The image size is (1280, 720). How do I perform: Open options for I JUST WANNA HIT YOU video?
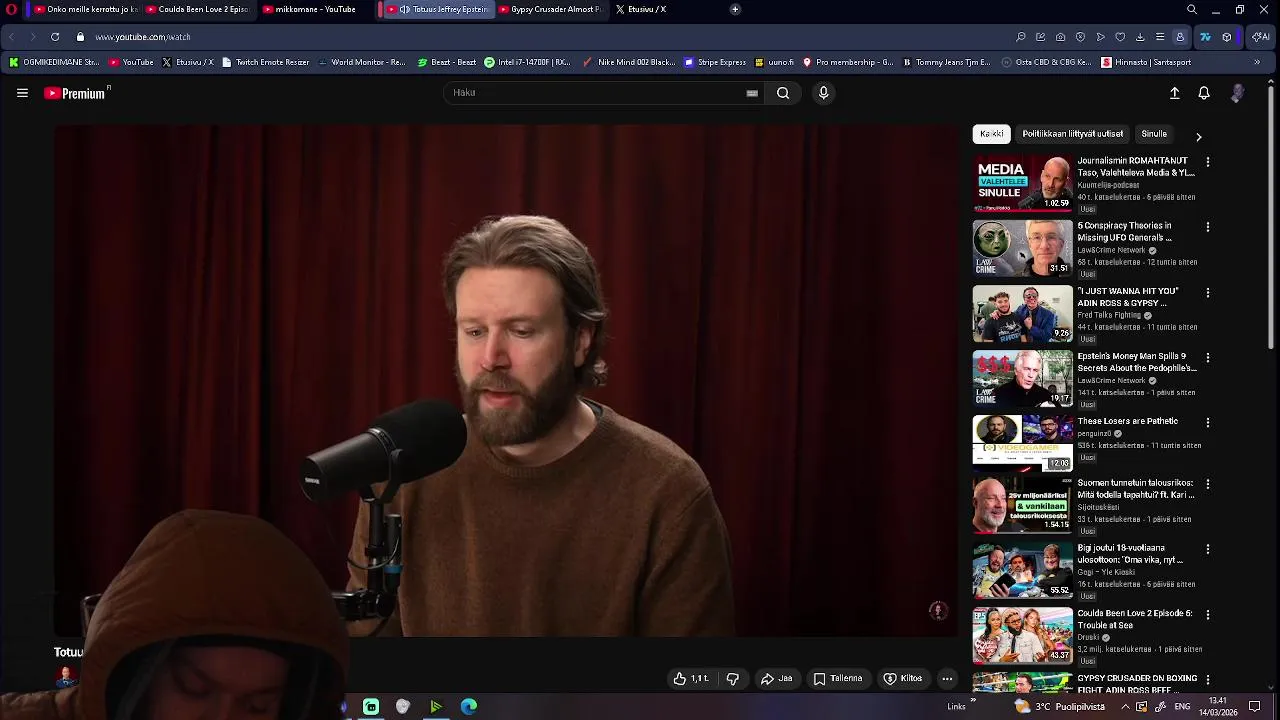[x=1208, y=293]
